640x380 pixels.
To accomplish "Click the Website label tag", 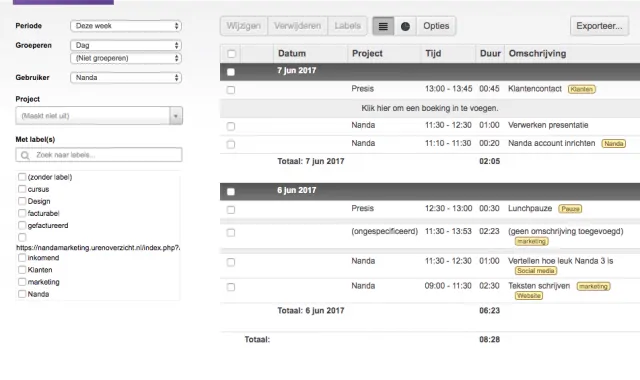I will click(x=529, y=296).
